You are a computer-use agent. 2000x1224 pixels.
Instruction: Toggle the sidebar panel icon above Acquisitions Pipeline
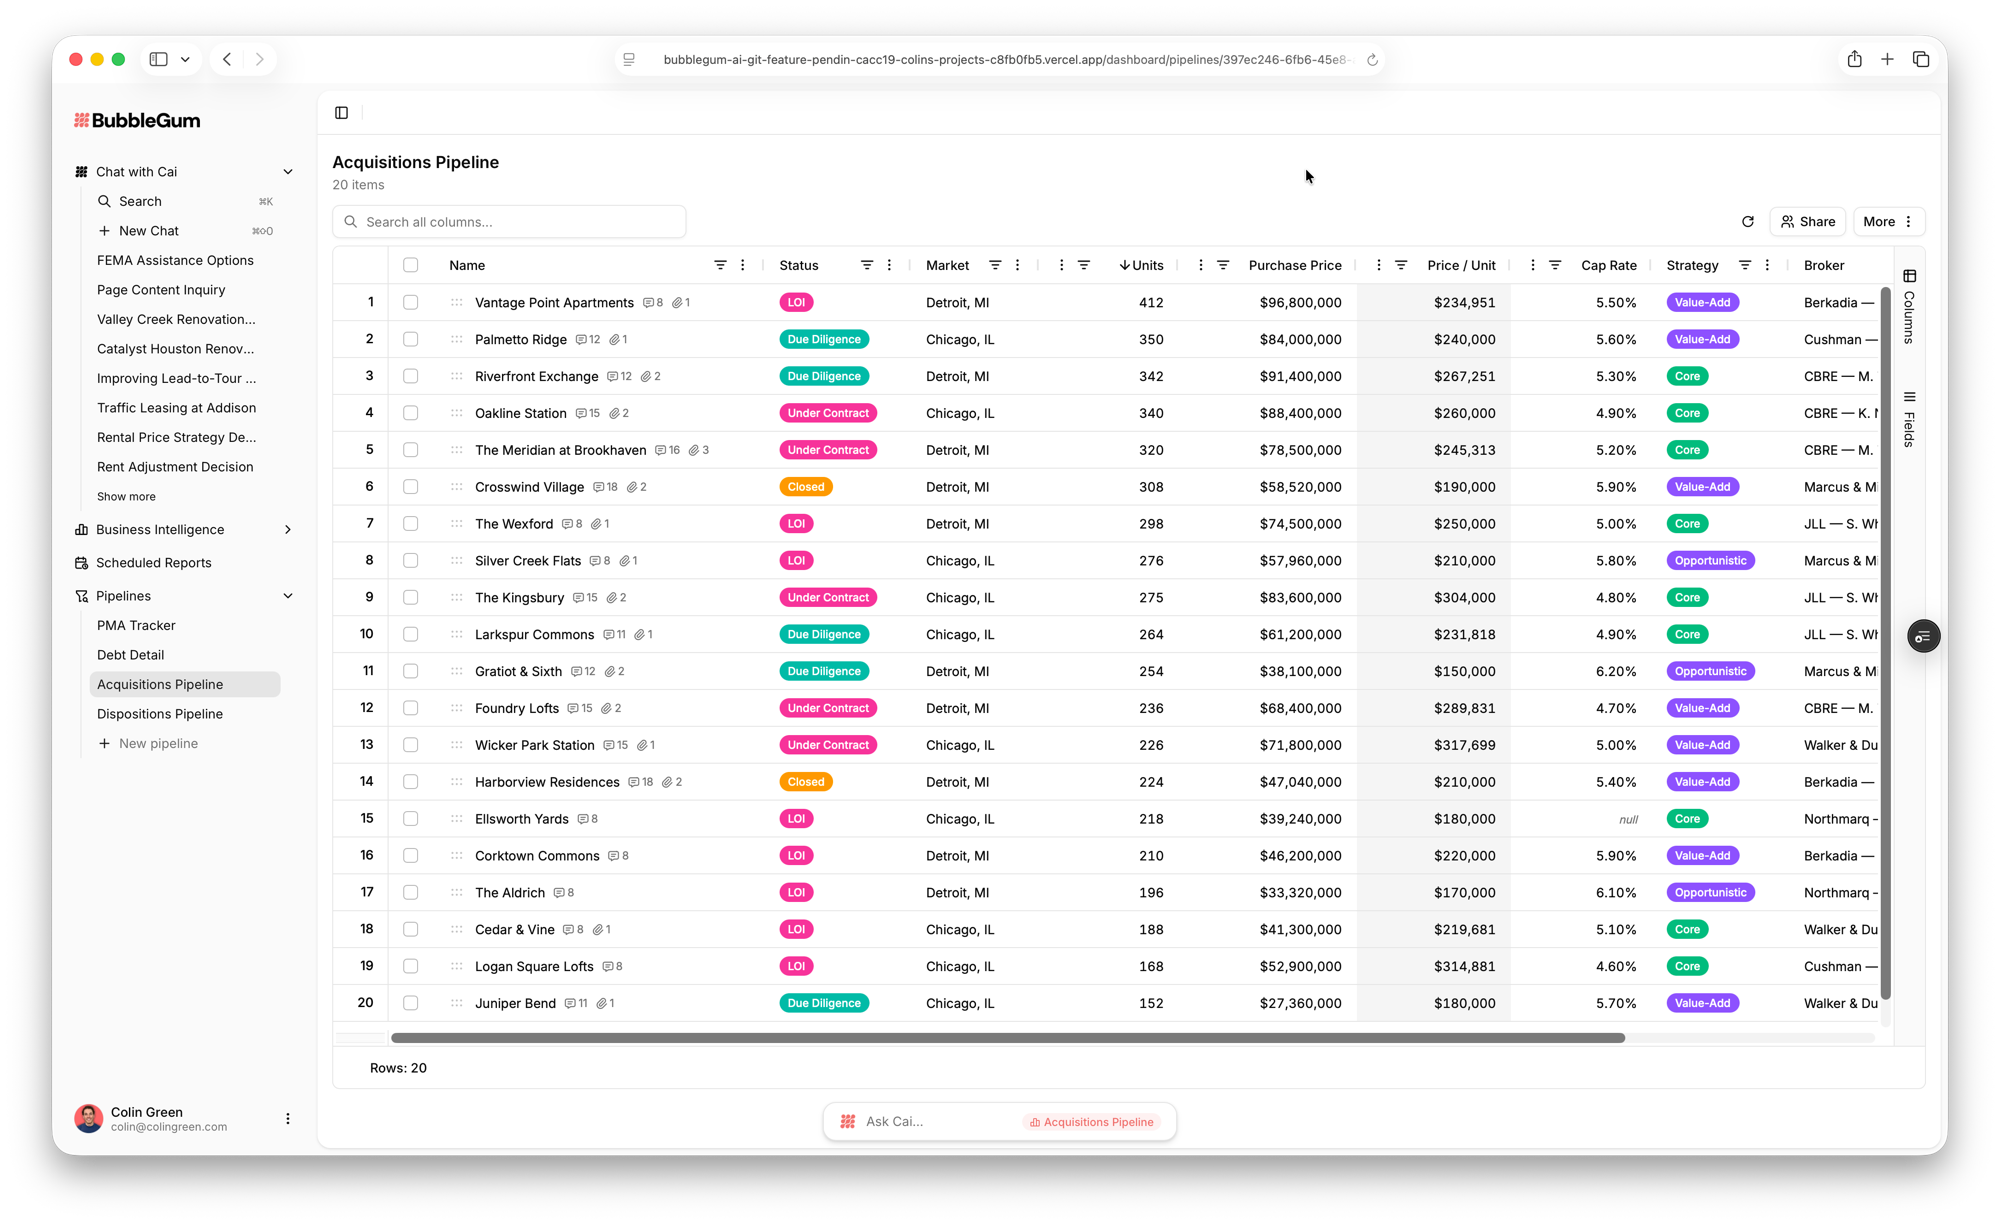[342, 113]
